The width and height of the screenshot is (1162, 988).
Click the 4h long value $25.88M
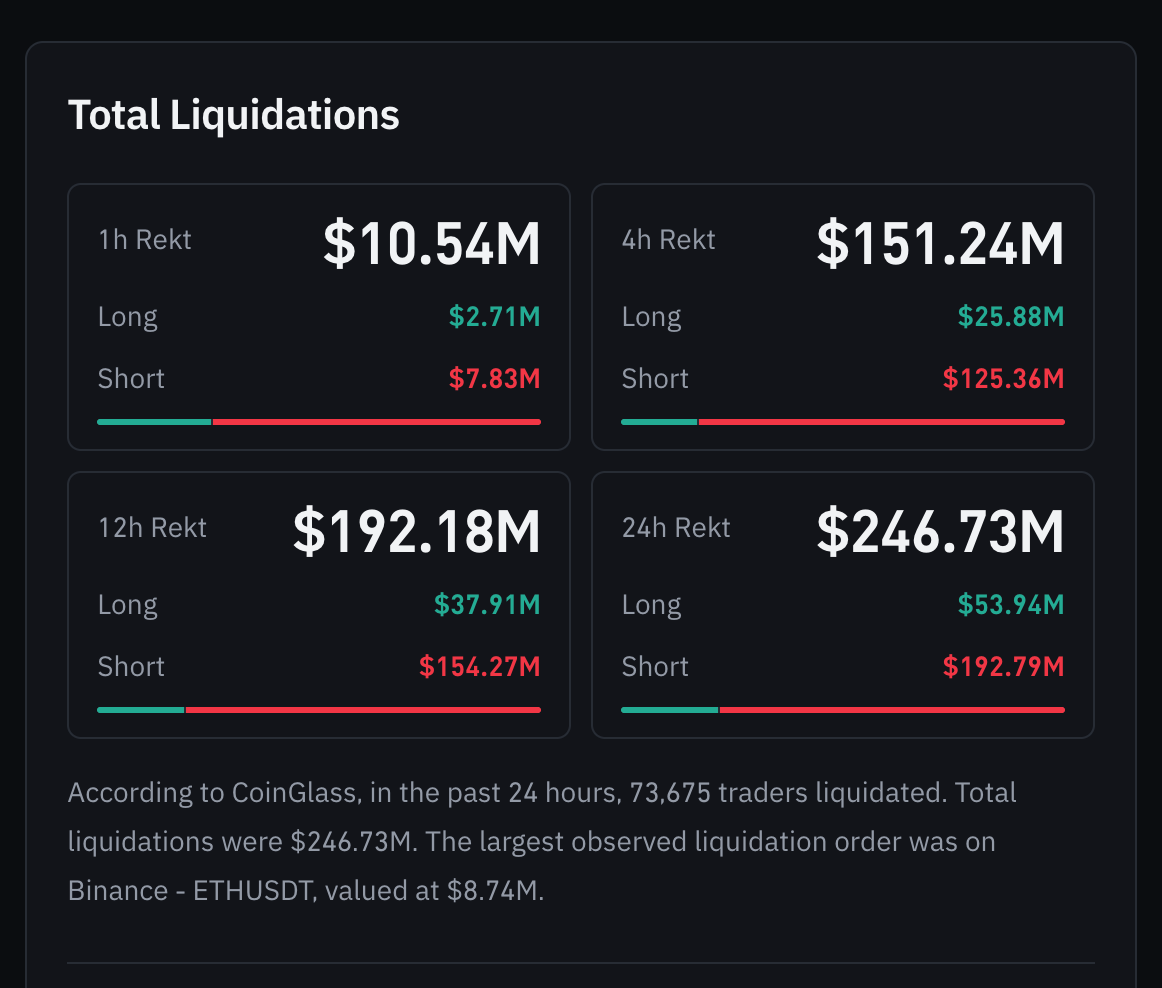pyautogui.click(x=1011, y=316)
